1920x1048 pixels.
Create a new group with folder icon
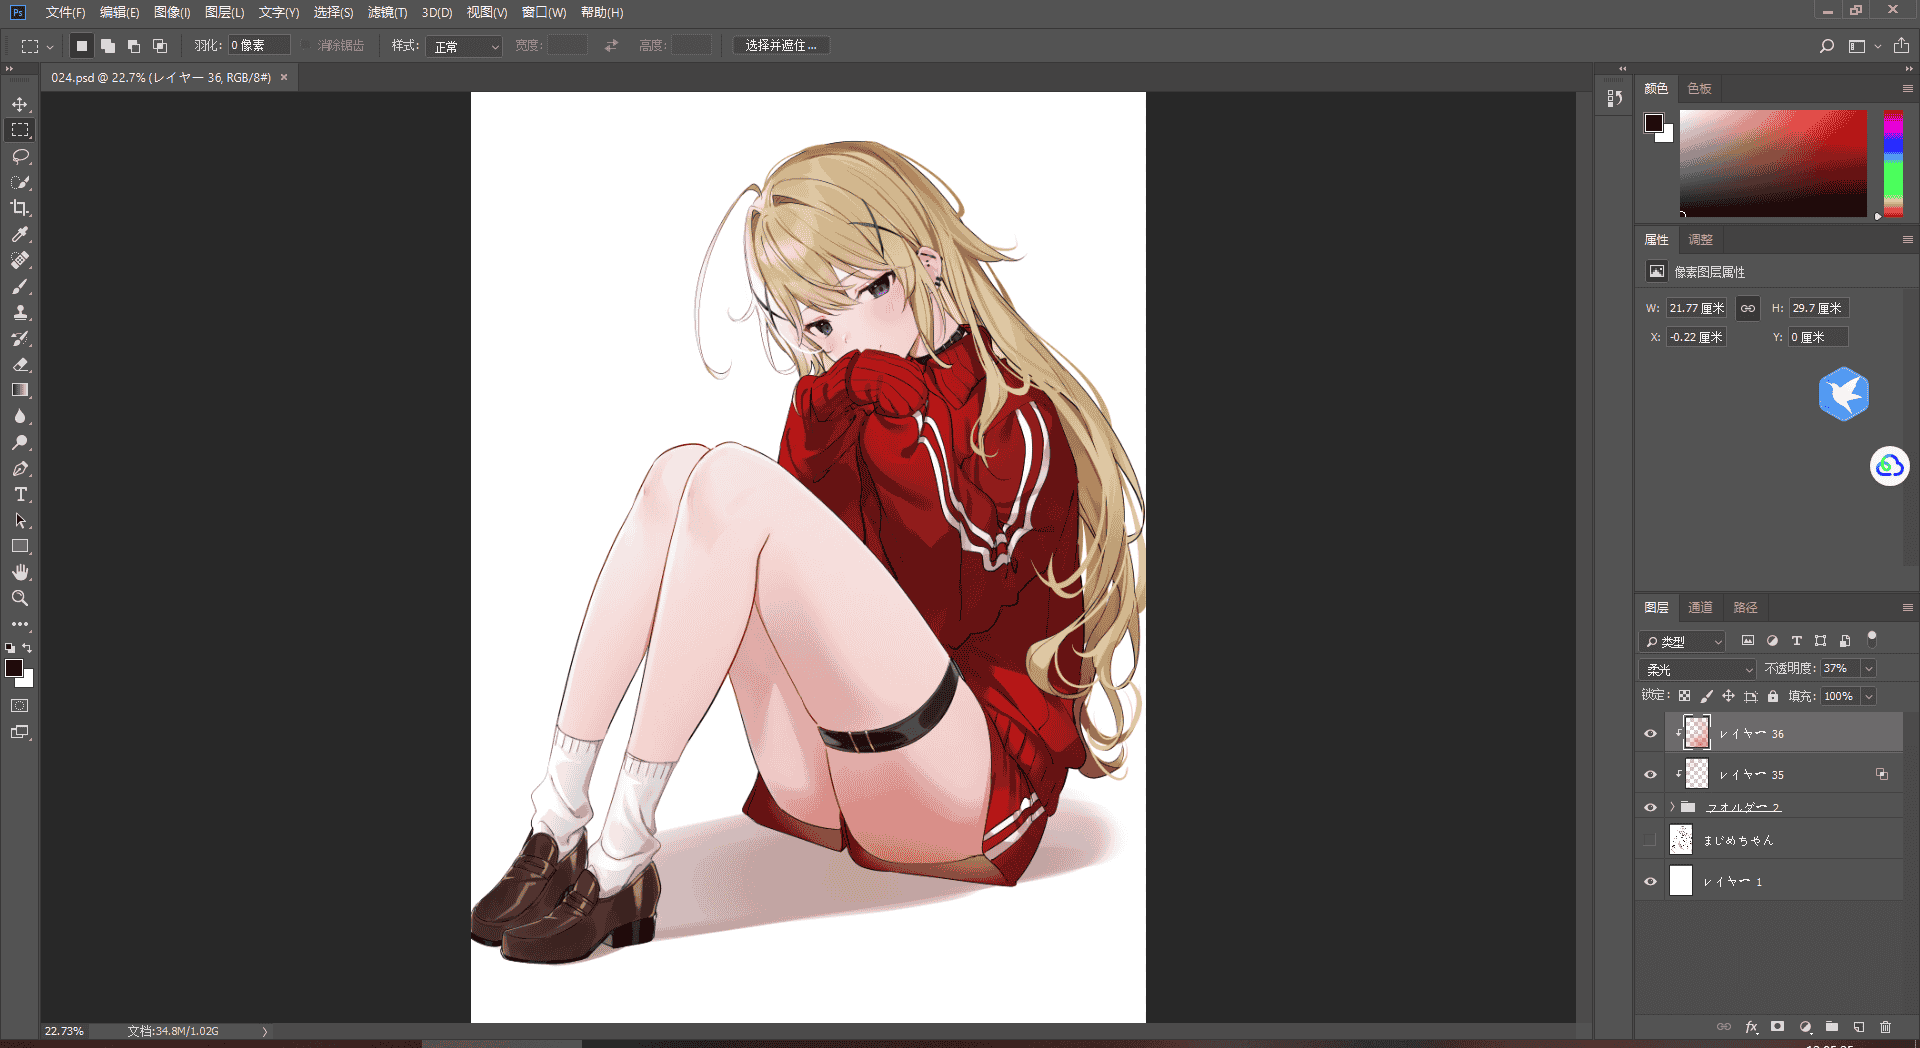1832,1027
